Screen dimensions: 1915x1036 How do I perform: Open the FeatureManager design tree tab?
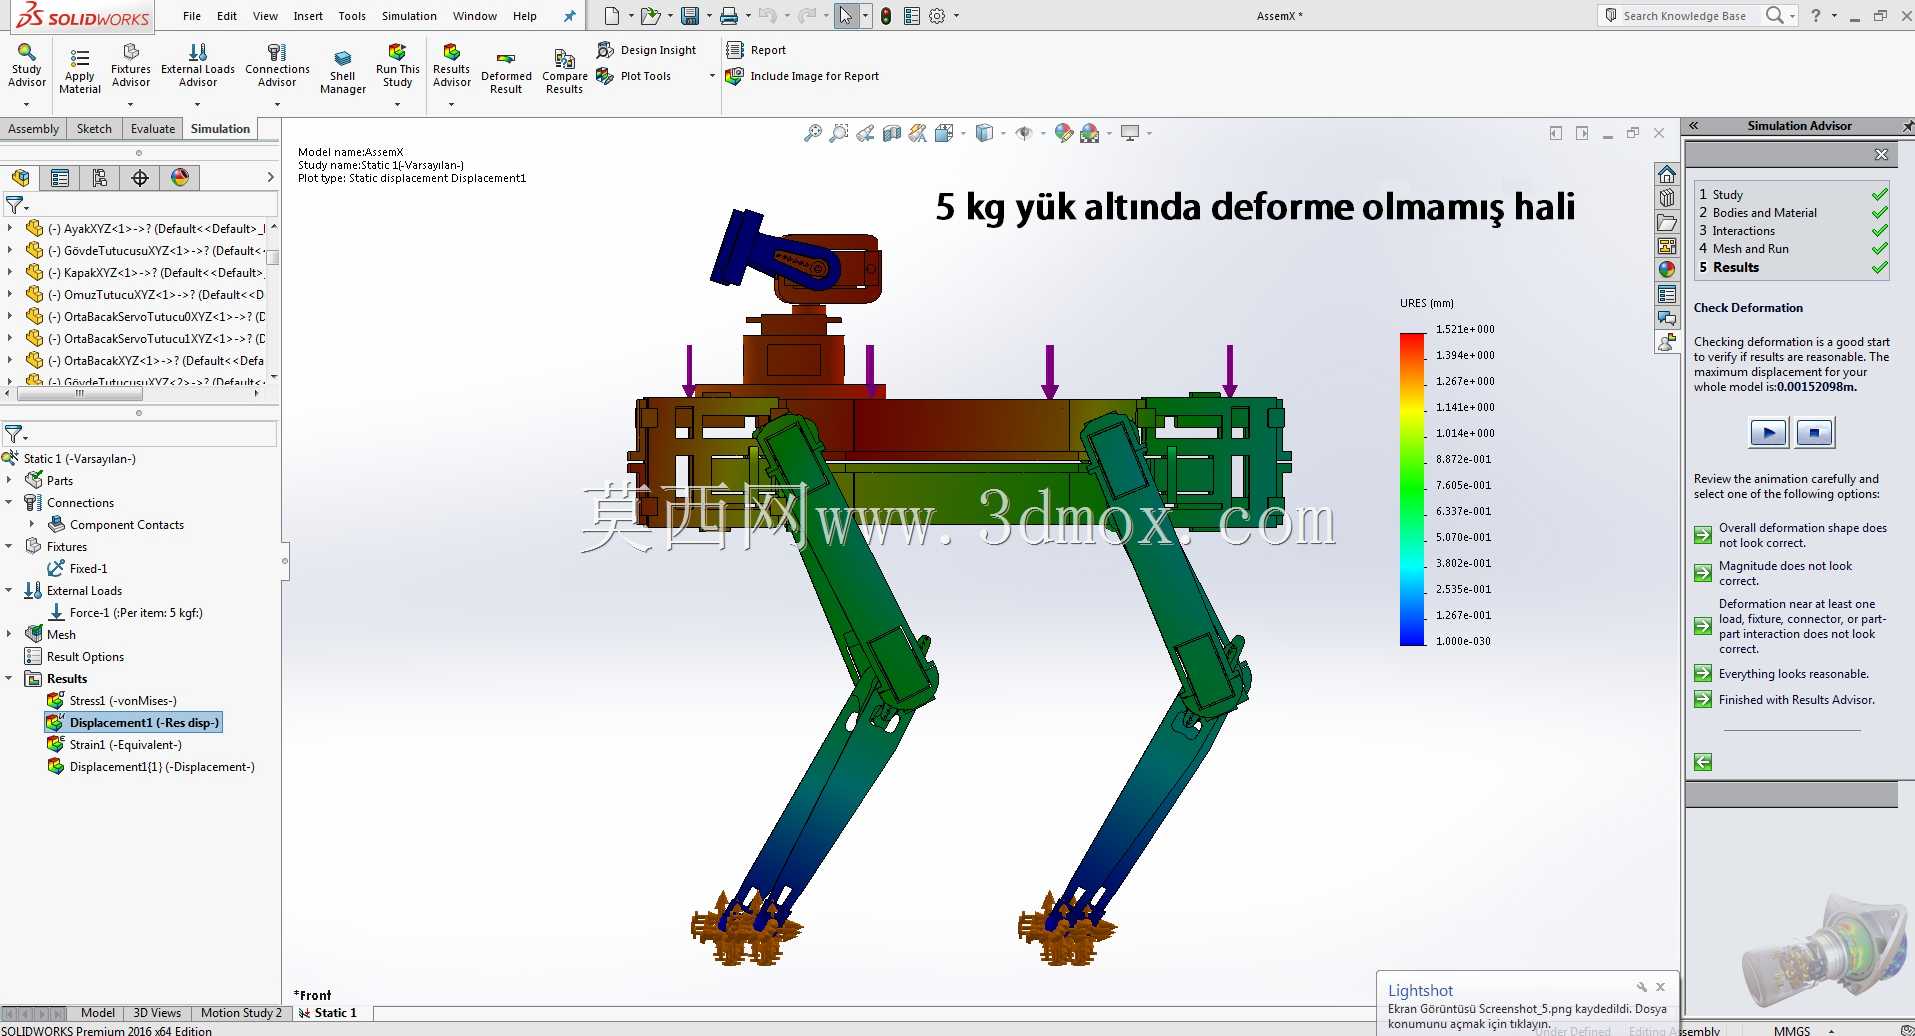tap(21, 178)
